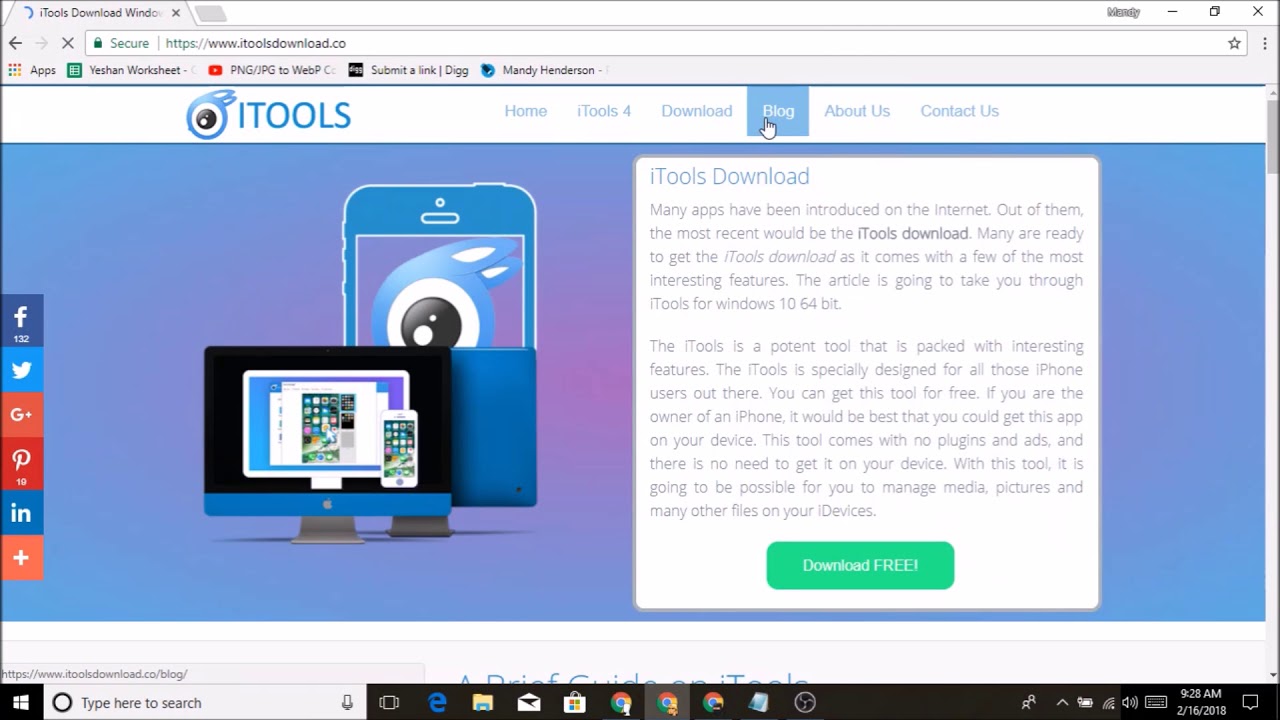The image size is (1280, 720).
Task: Open the iTools 4 menu item
Action: point(604,111)
